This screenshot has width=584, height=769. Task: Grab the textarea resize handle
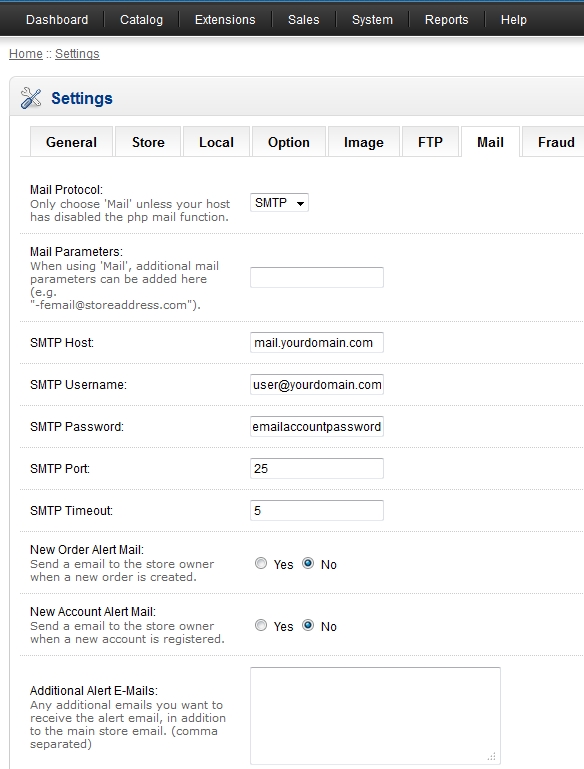492,756
